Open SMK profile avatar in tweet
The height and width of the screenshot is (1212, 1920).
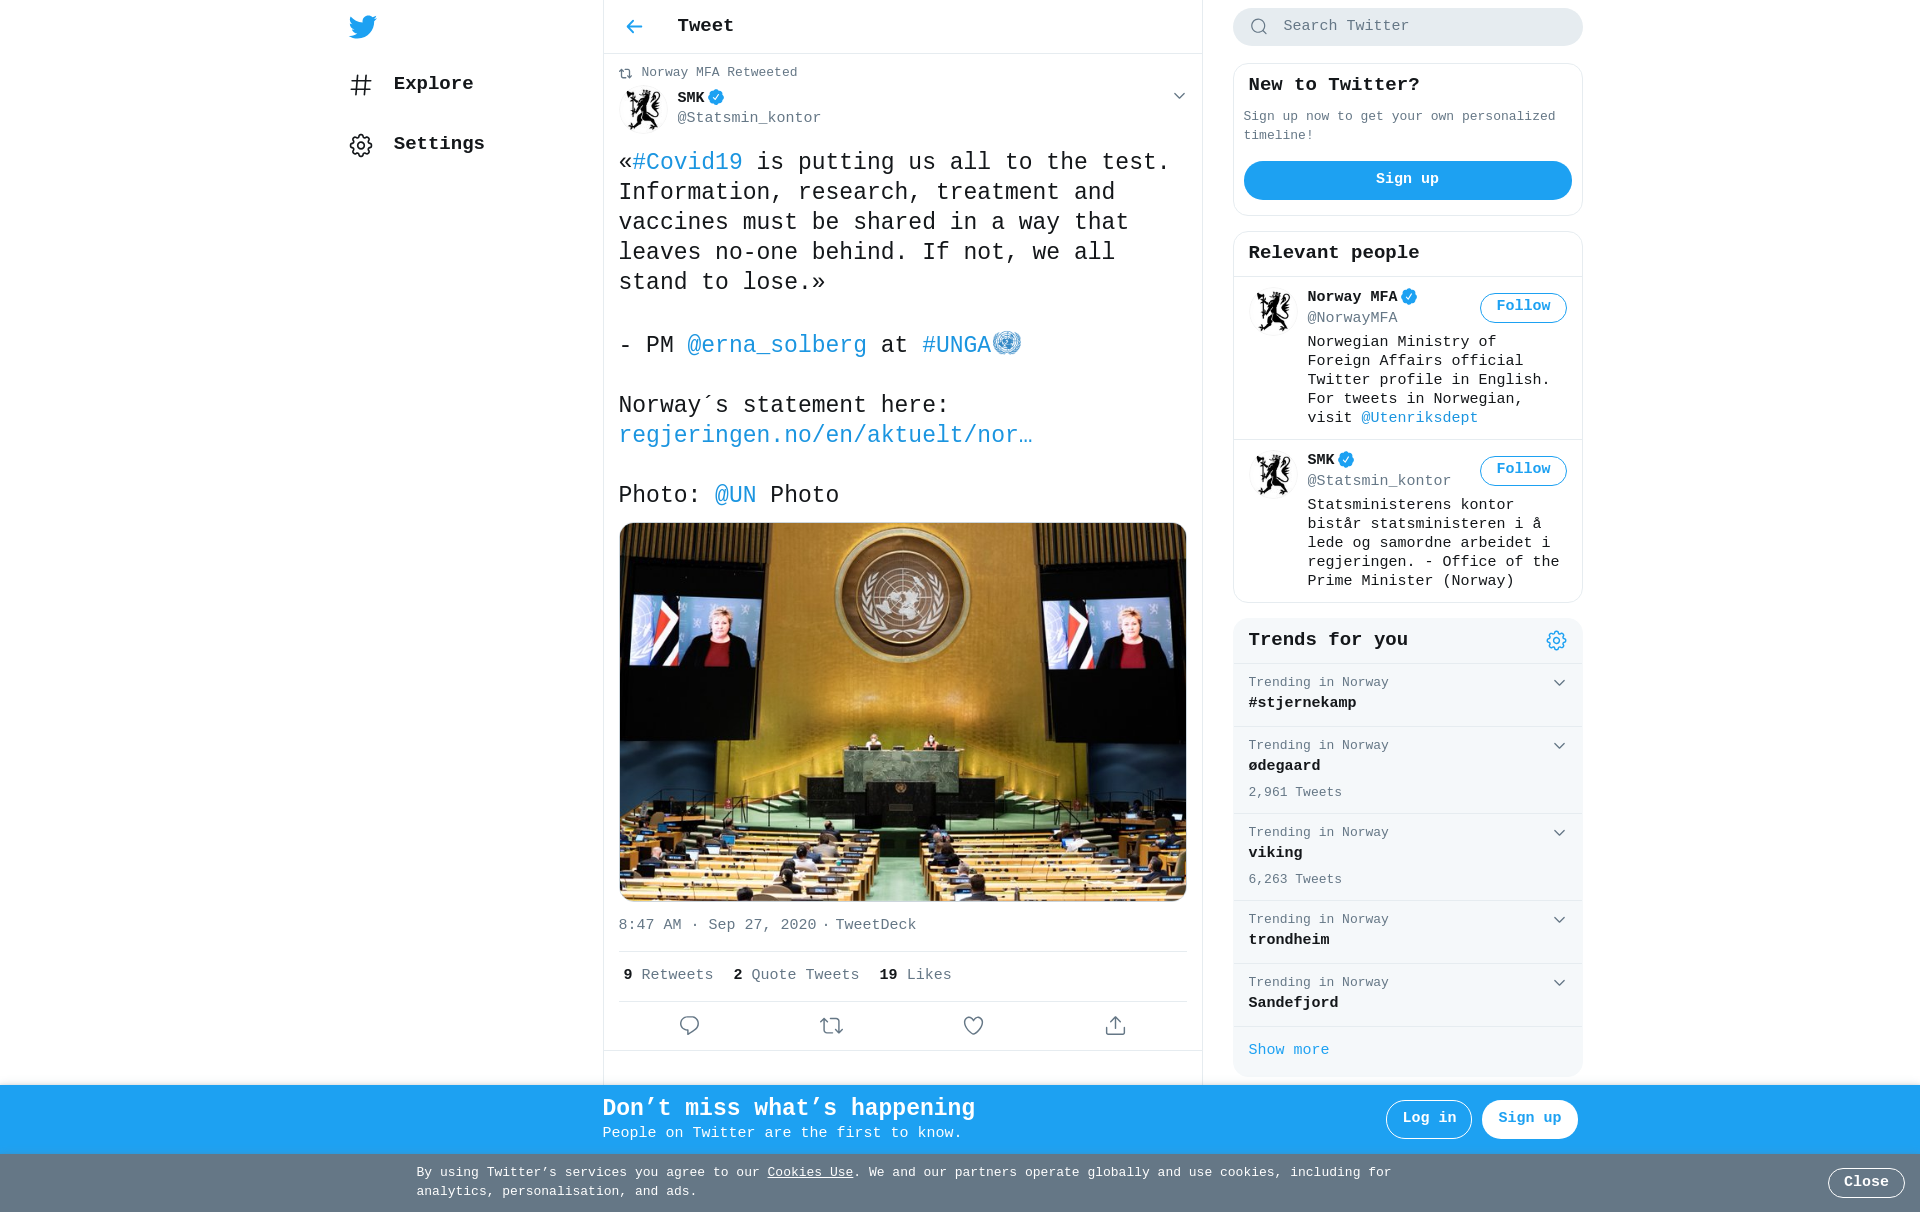click(643, 109)
